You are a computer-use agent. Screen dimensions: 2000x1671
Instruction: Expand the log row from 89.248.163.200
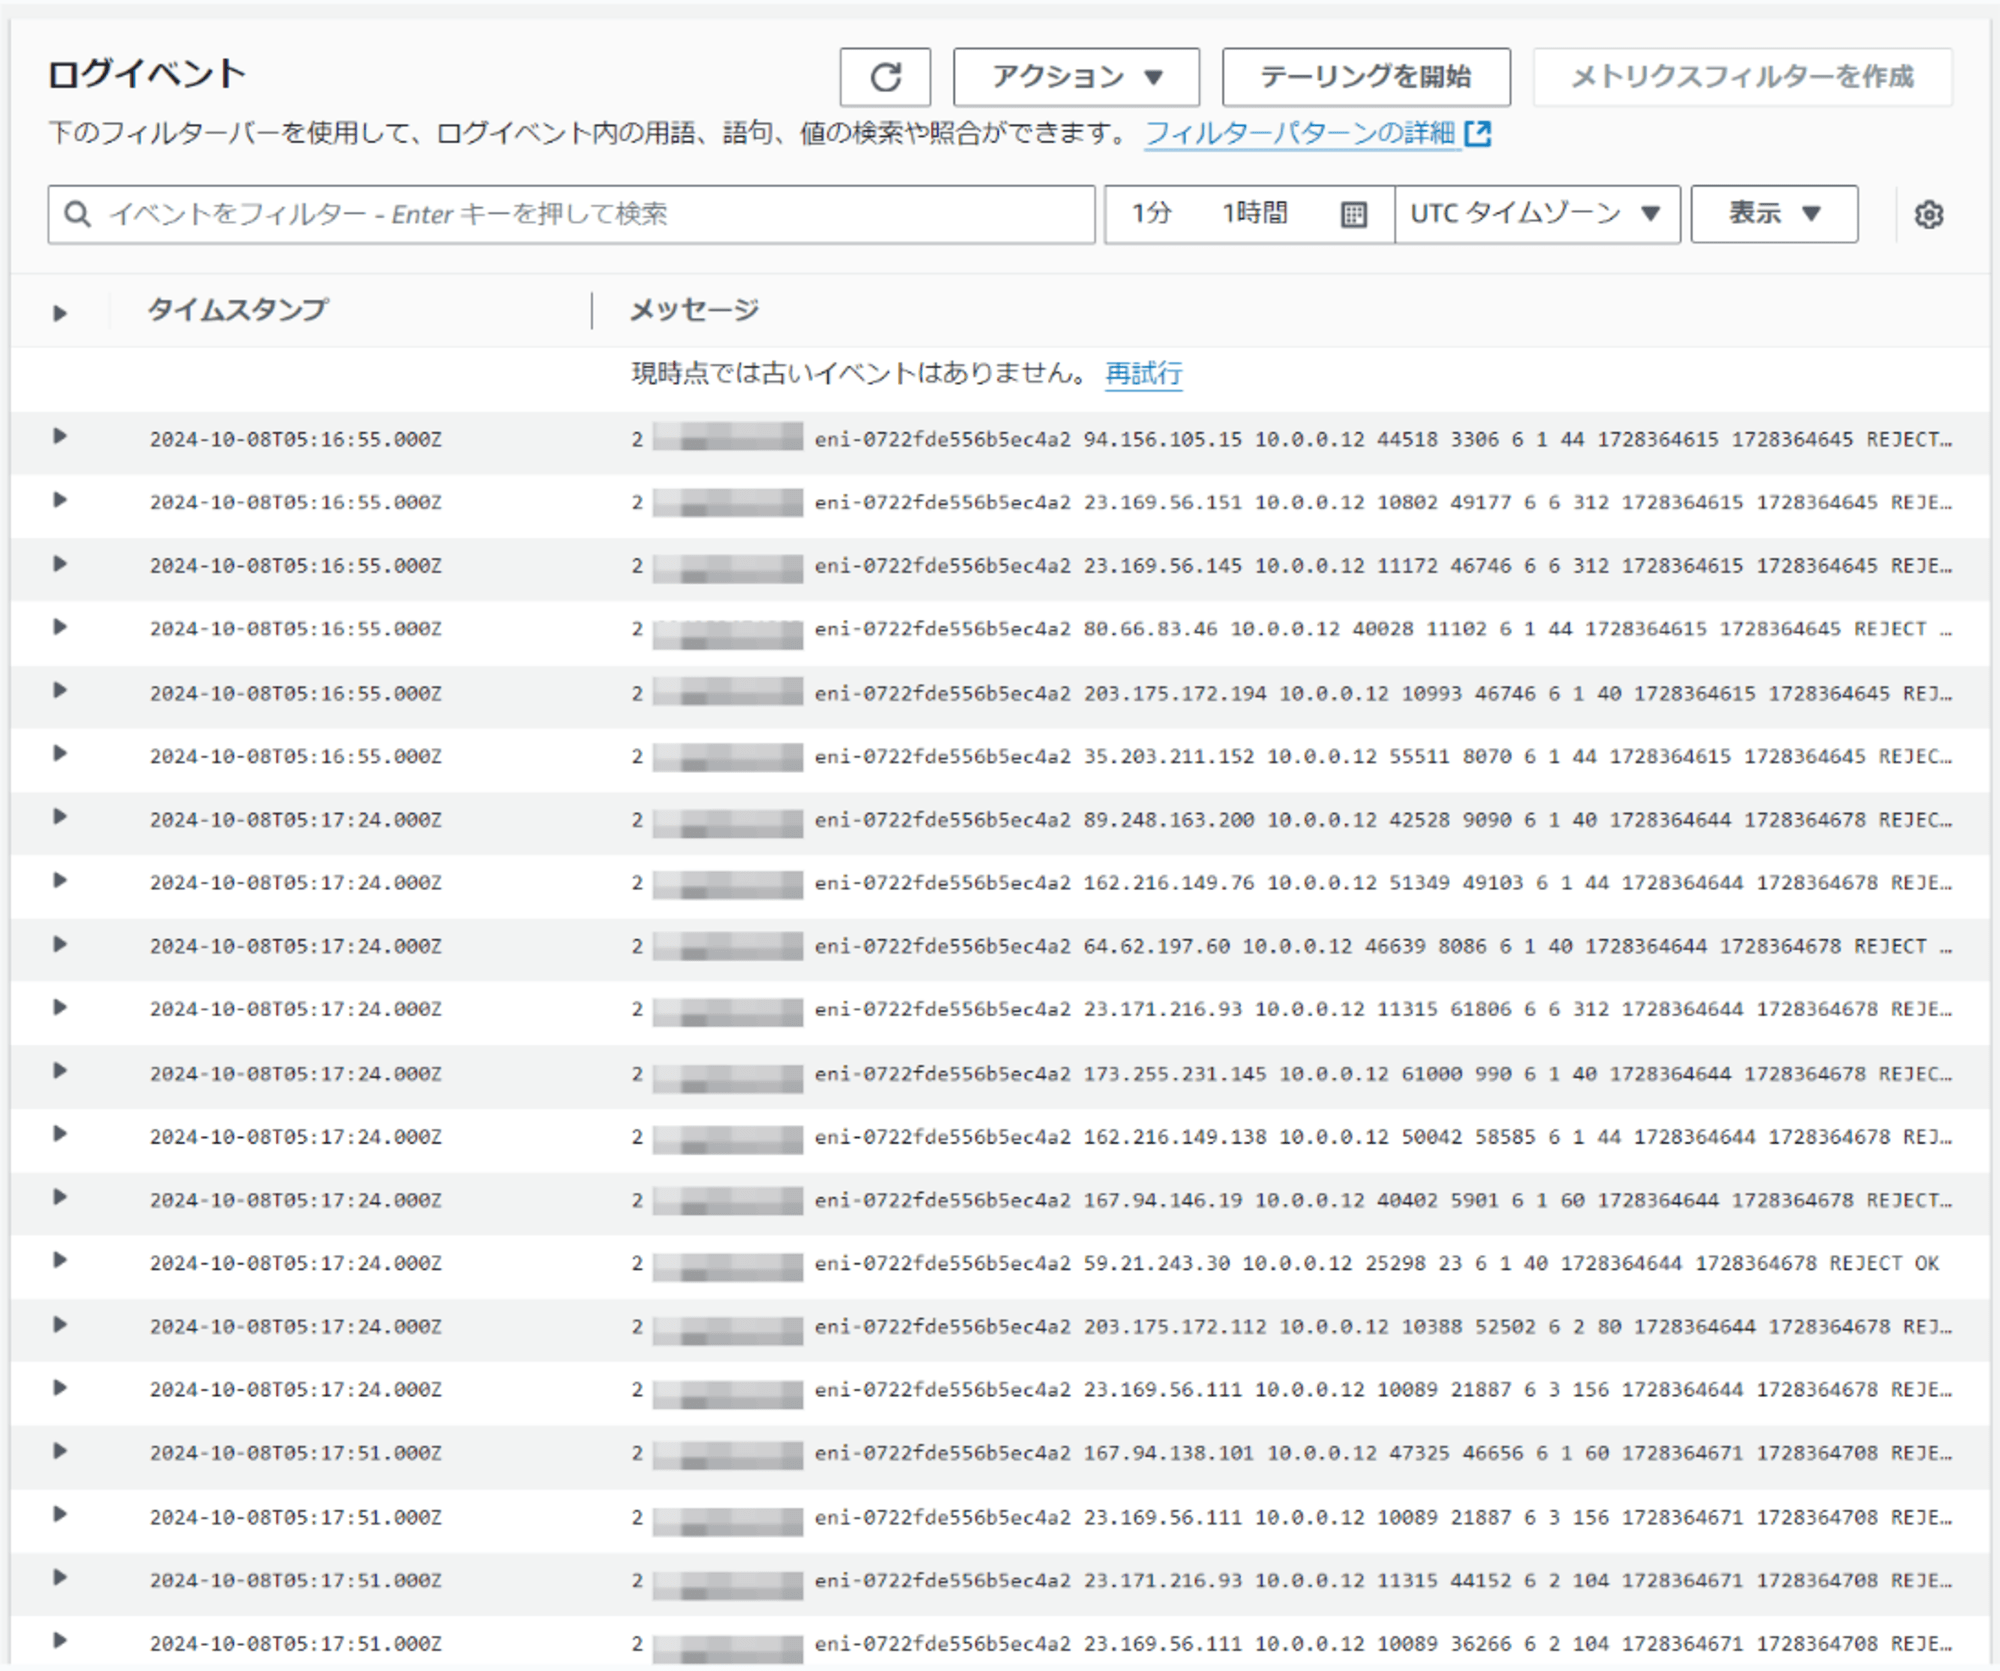[x=60, y=817]
